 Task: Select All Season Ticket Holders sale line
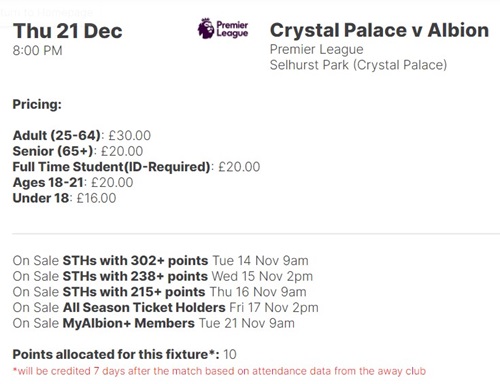(165, 307)
